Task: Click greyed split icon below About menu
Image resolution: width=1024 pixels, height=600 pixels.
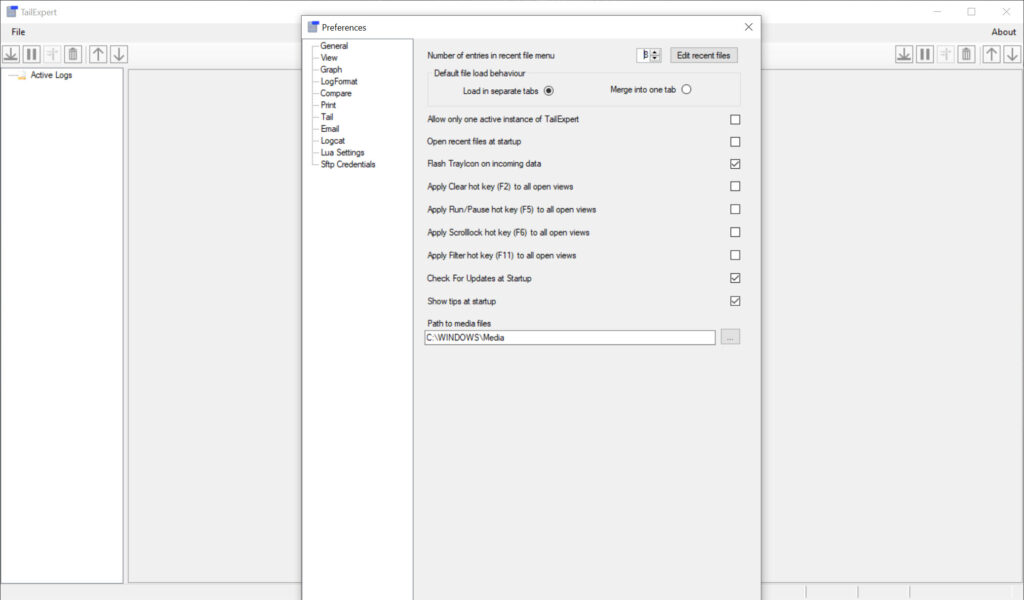Action: pos(946,54)
